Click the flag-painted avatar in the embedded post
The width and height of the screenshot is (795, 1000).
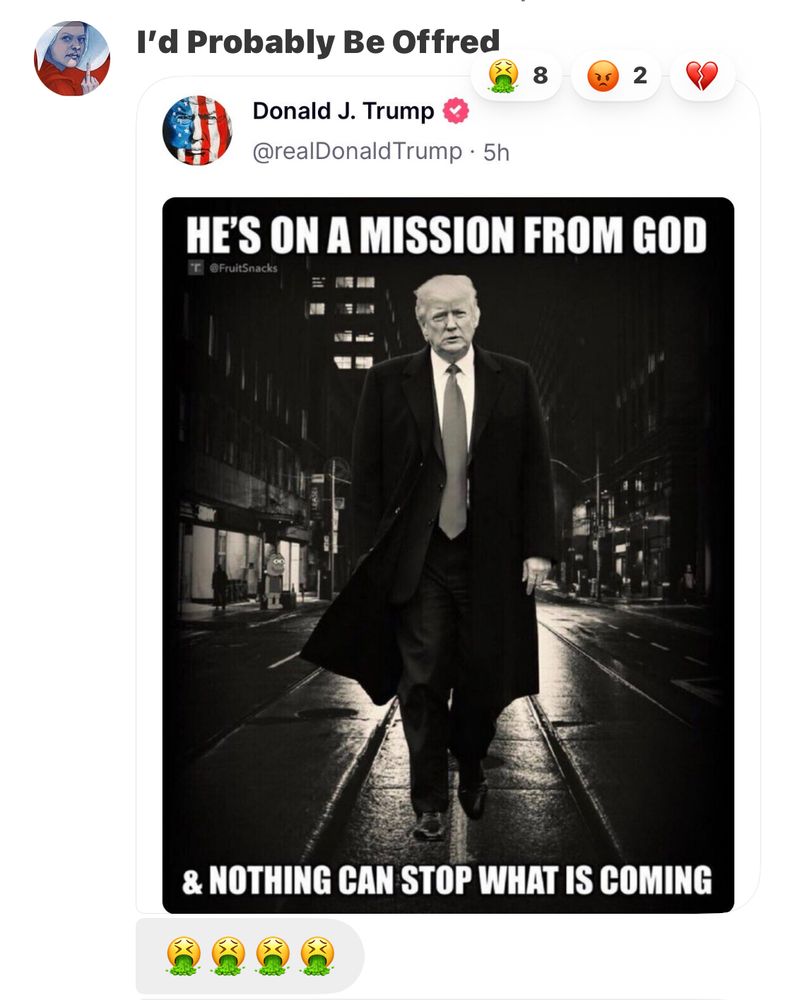[x=197, y=131]
